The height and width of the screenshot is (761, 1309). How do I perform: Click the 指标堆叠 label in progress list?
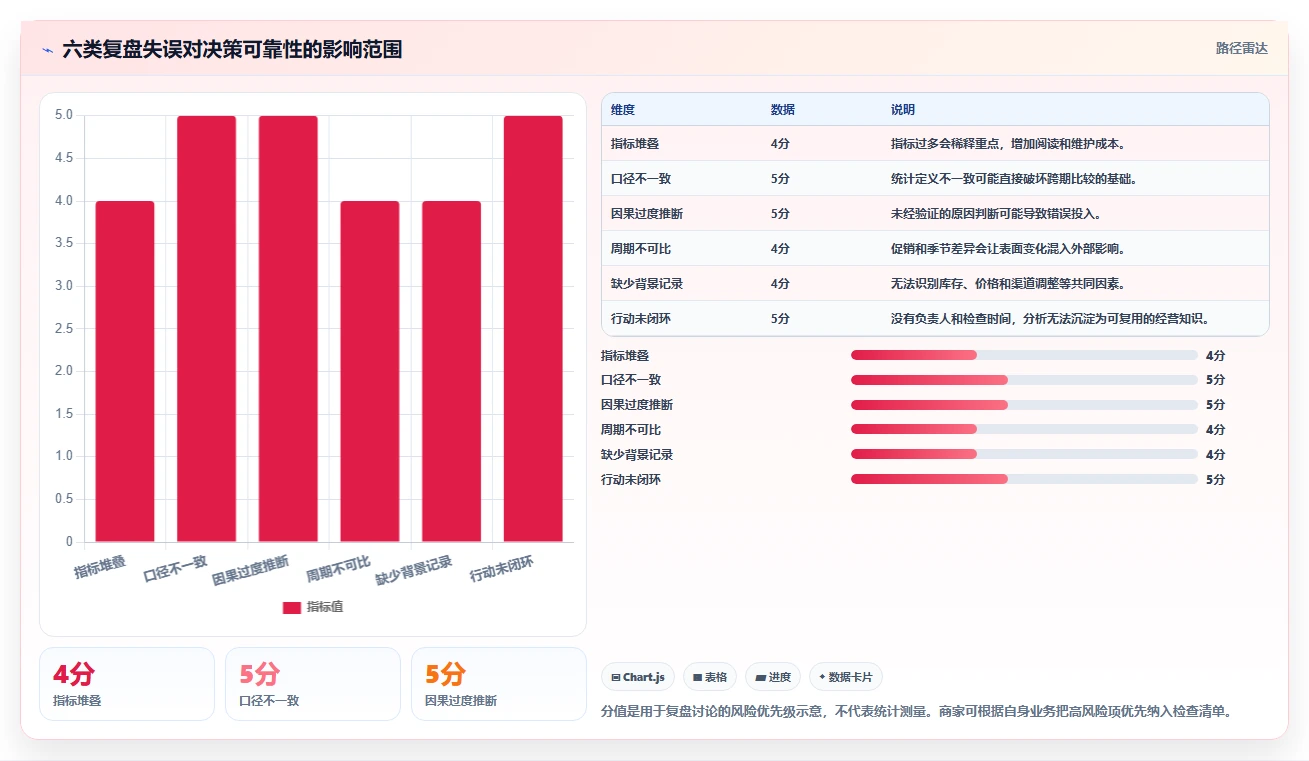625,355
